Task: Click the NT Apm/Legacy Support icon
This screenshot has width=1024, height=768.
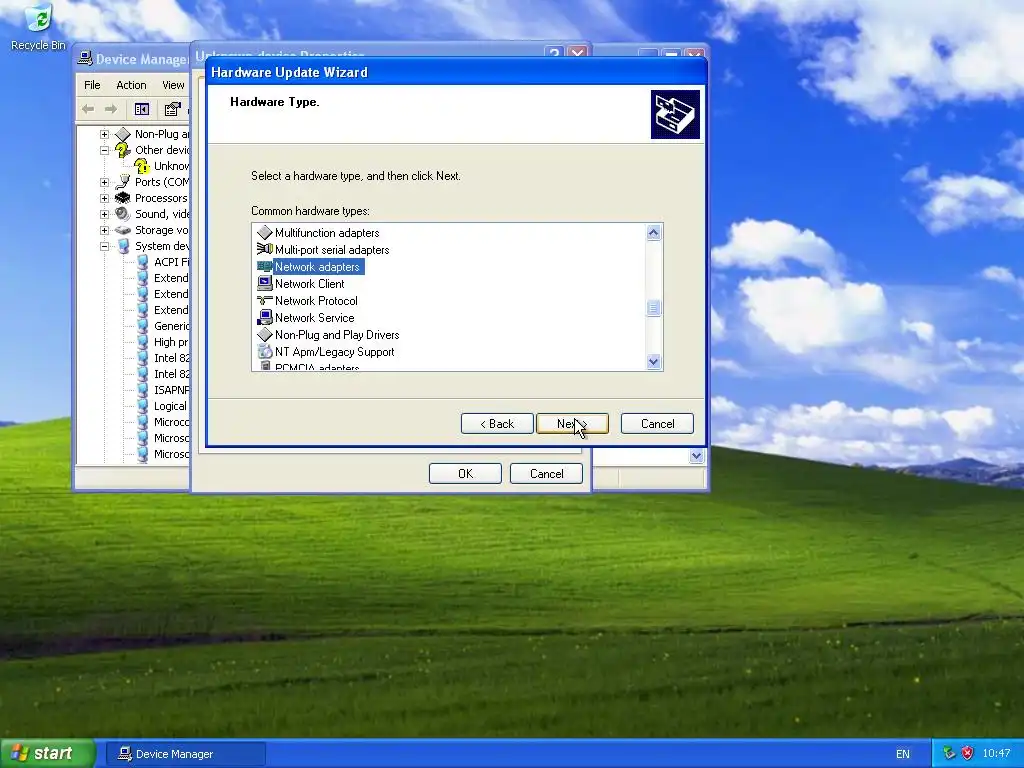Action: pos(264,351)
